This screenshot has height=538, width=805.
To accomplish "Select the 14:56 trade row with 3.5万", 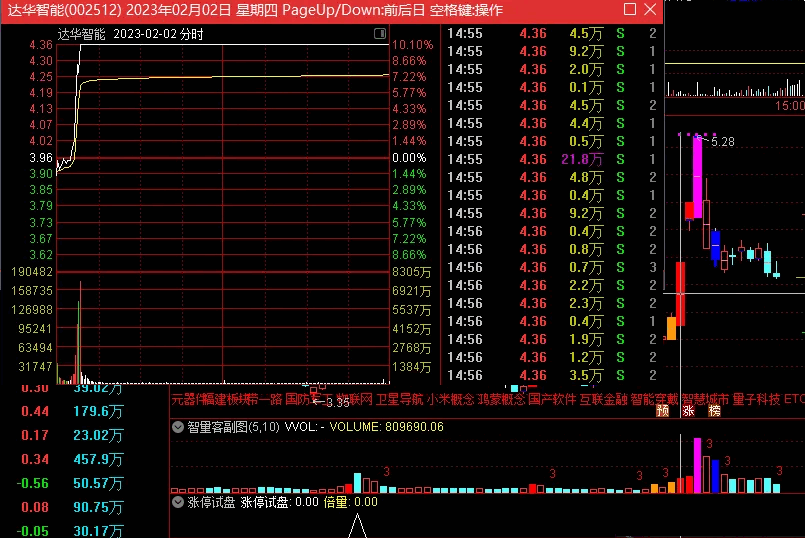I will pos(552,375).
